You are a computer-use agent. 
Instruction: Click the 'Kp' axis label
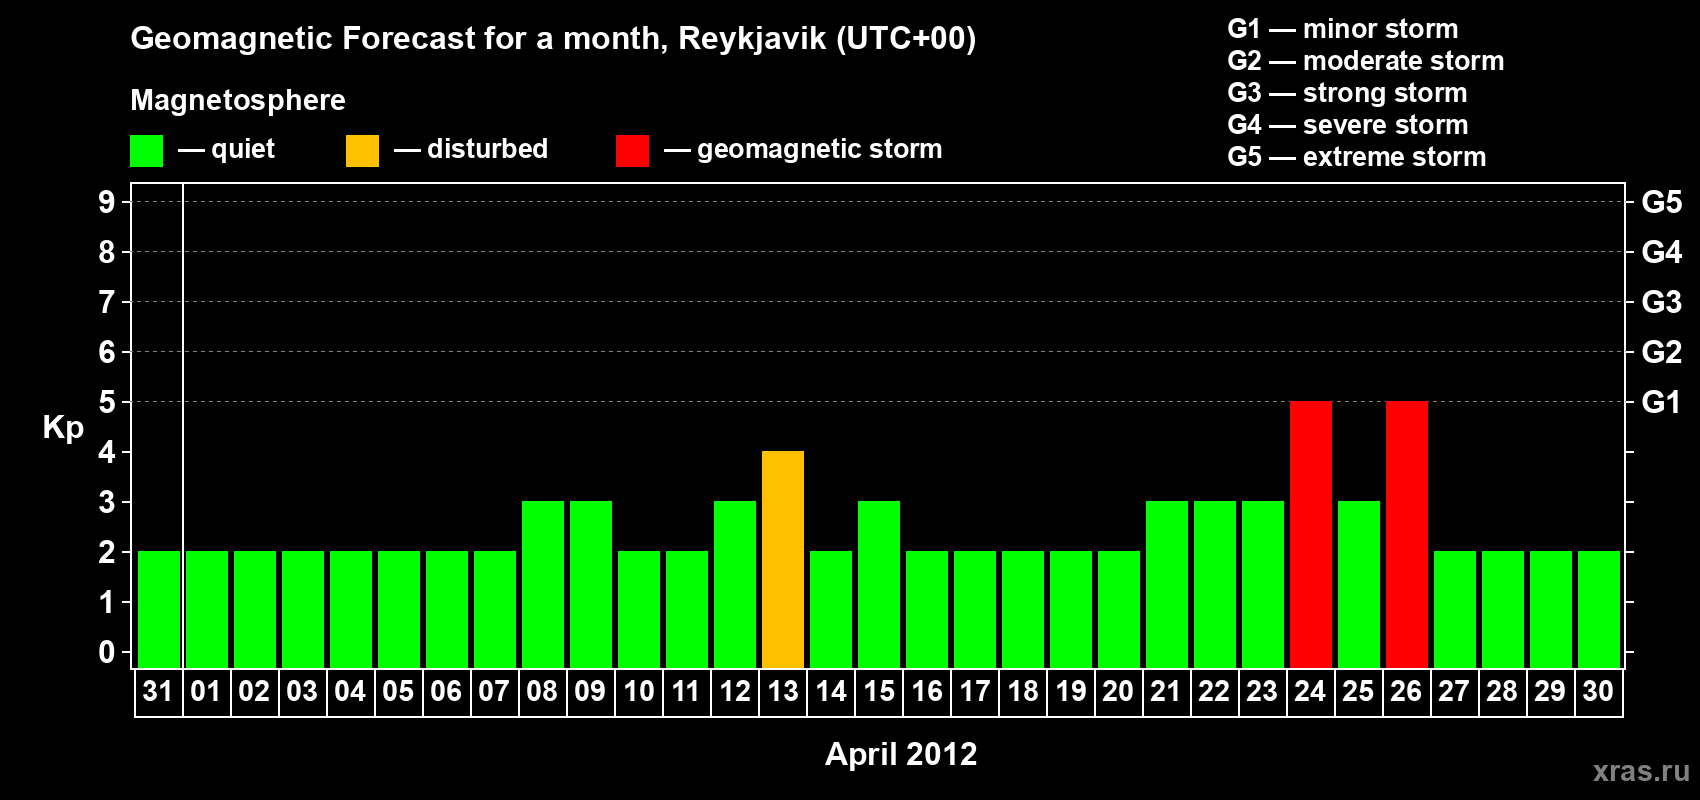click(63, 428)
